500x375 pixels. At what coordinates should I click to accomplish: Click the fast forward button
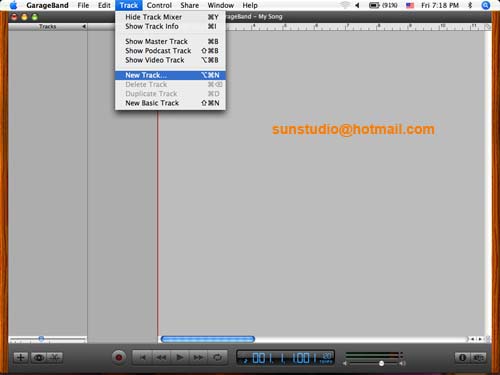[x=199, y=358]
